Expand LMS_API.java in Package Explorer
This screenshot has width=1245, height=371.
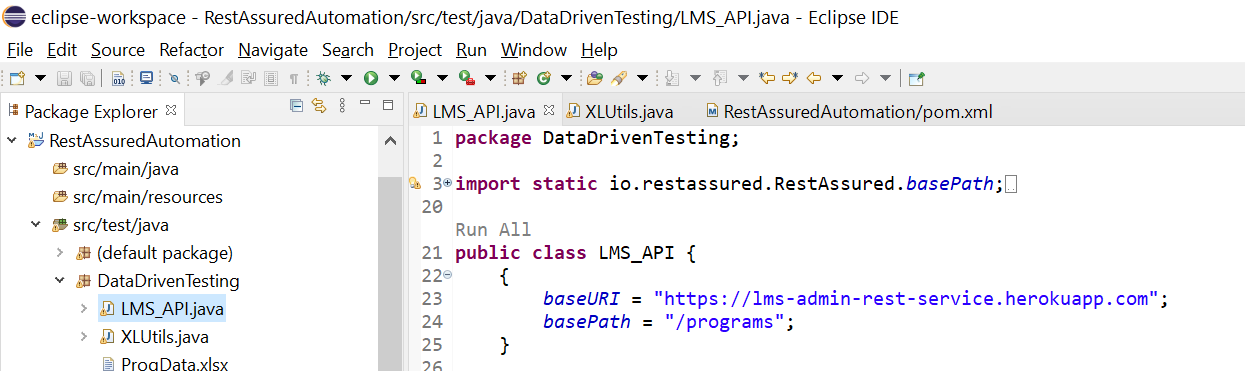[x=84, y=309]
